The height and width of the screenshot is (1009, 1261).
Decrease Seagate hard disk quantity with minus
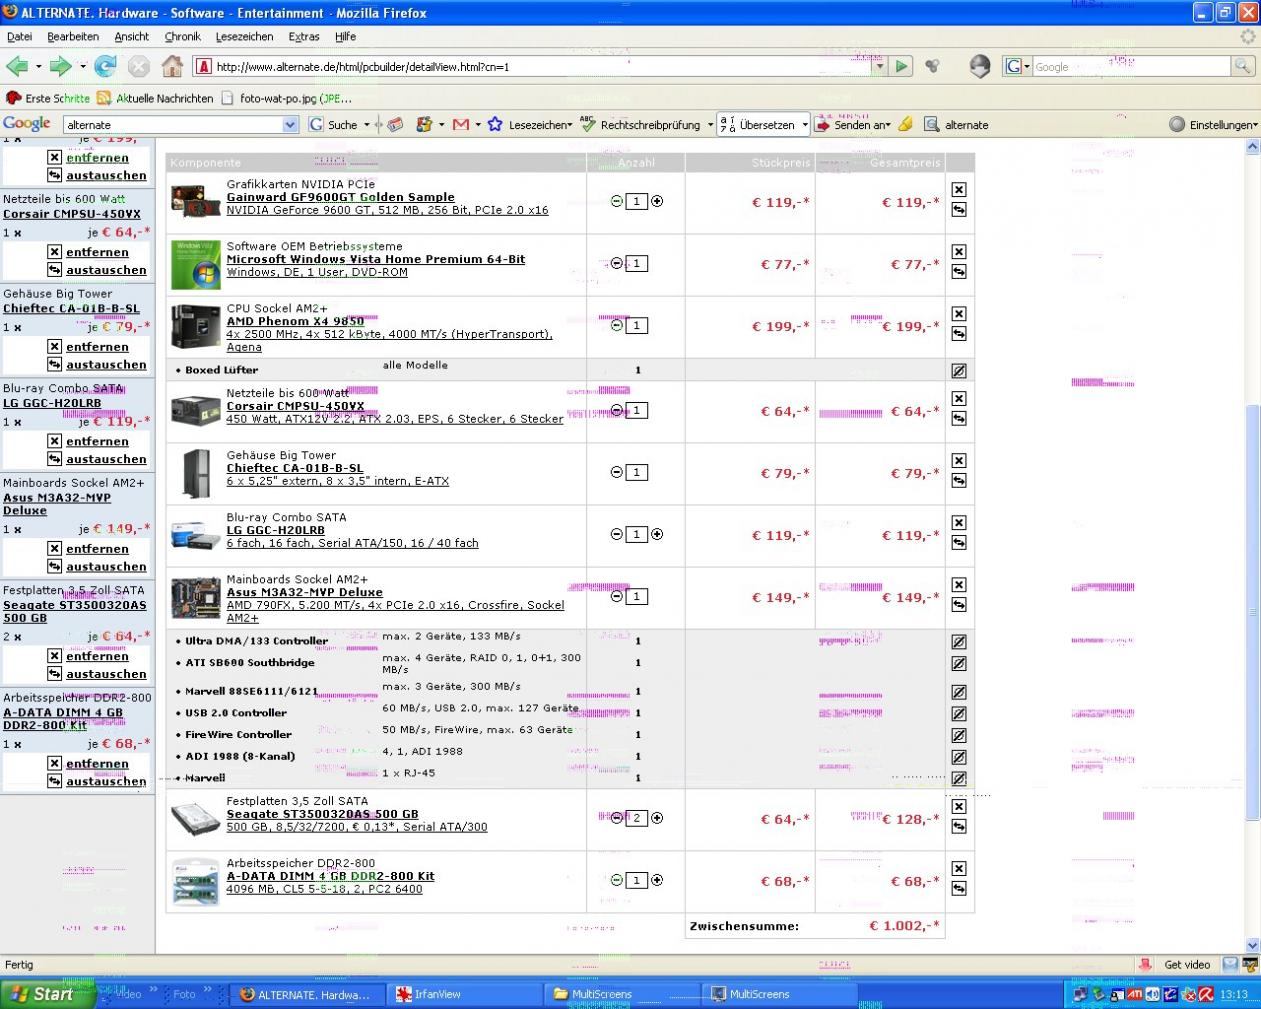tap(616, 818)
